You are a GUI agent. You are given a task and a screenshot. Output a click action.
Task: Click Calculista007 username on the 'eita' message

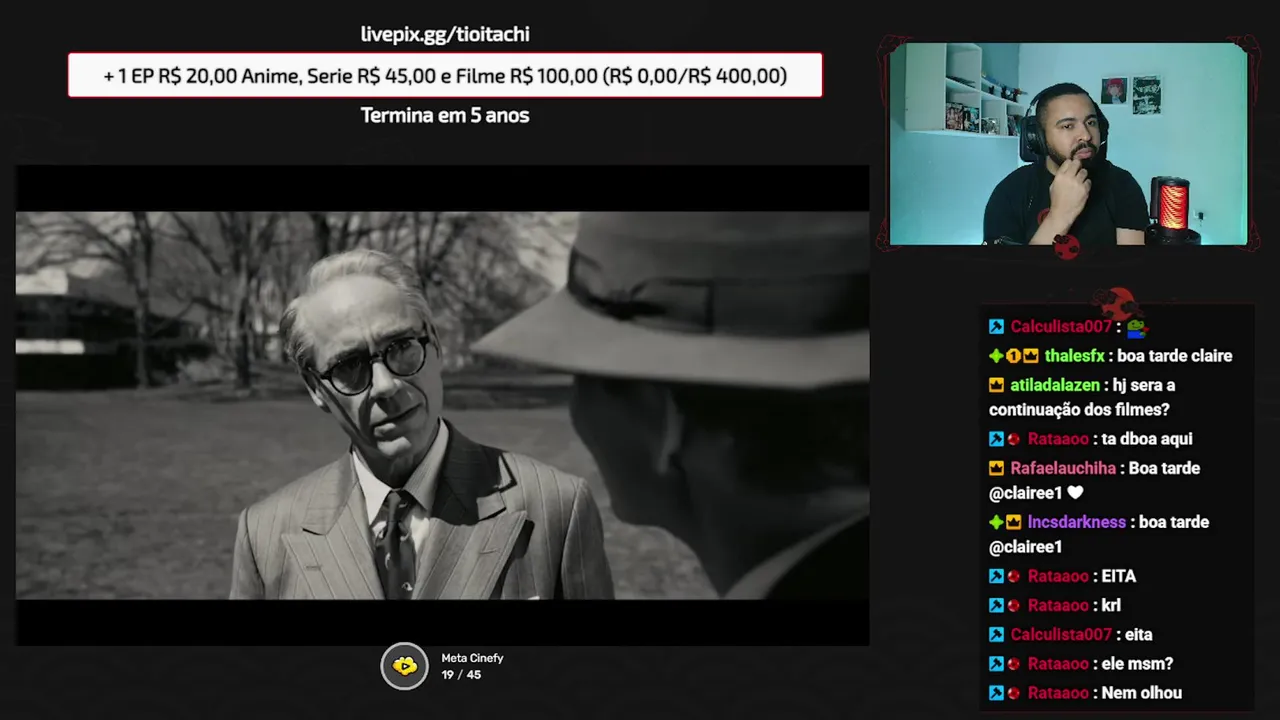click(1061, 635)
